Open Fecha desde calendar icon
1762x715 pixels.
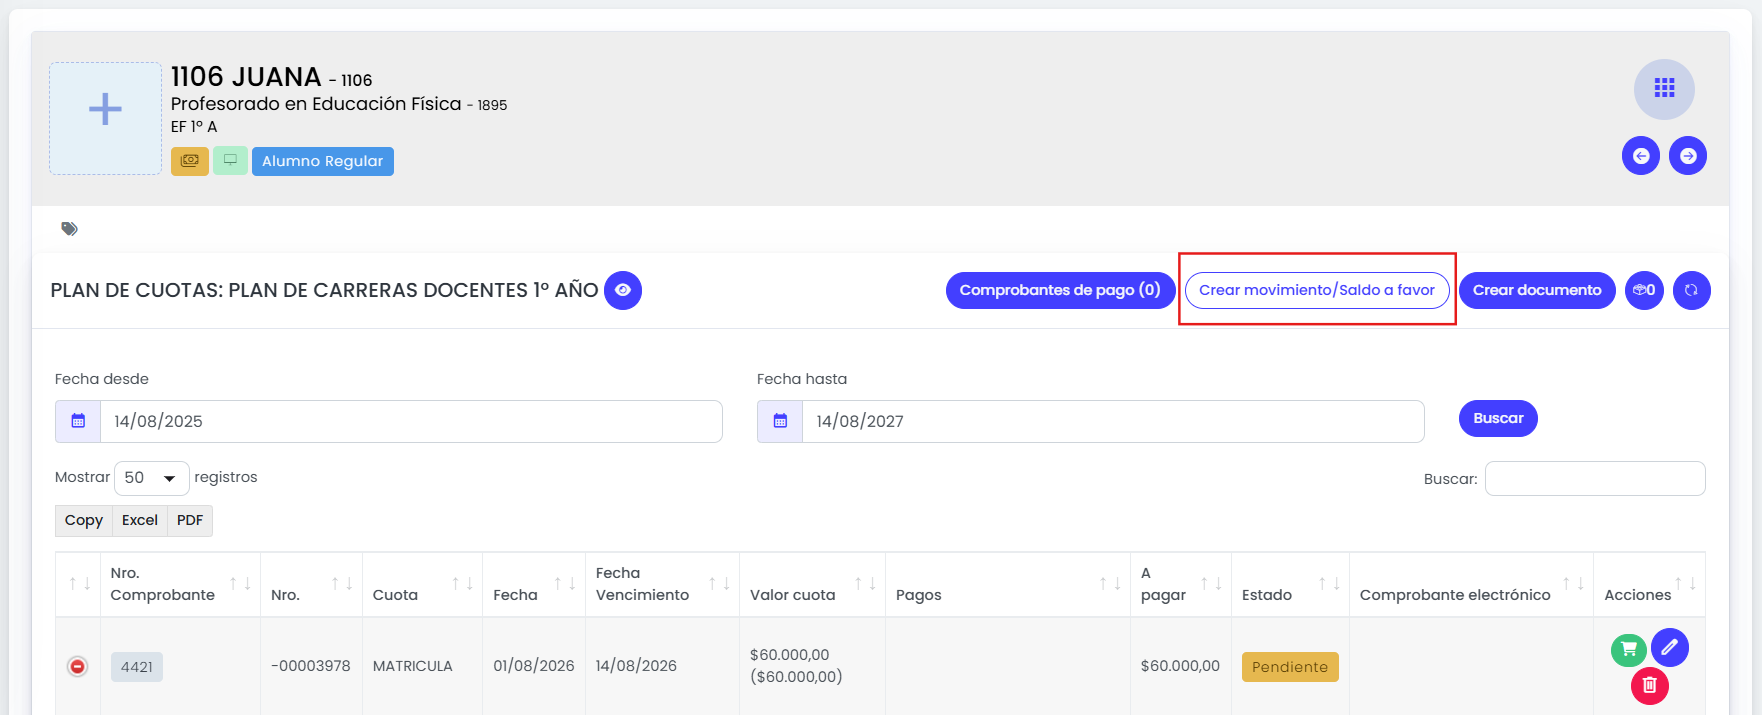(78, 421)
